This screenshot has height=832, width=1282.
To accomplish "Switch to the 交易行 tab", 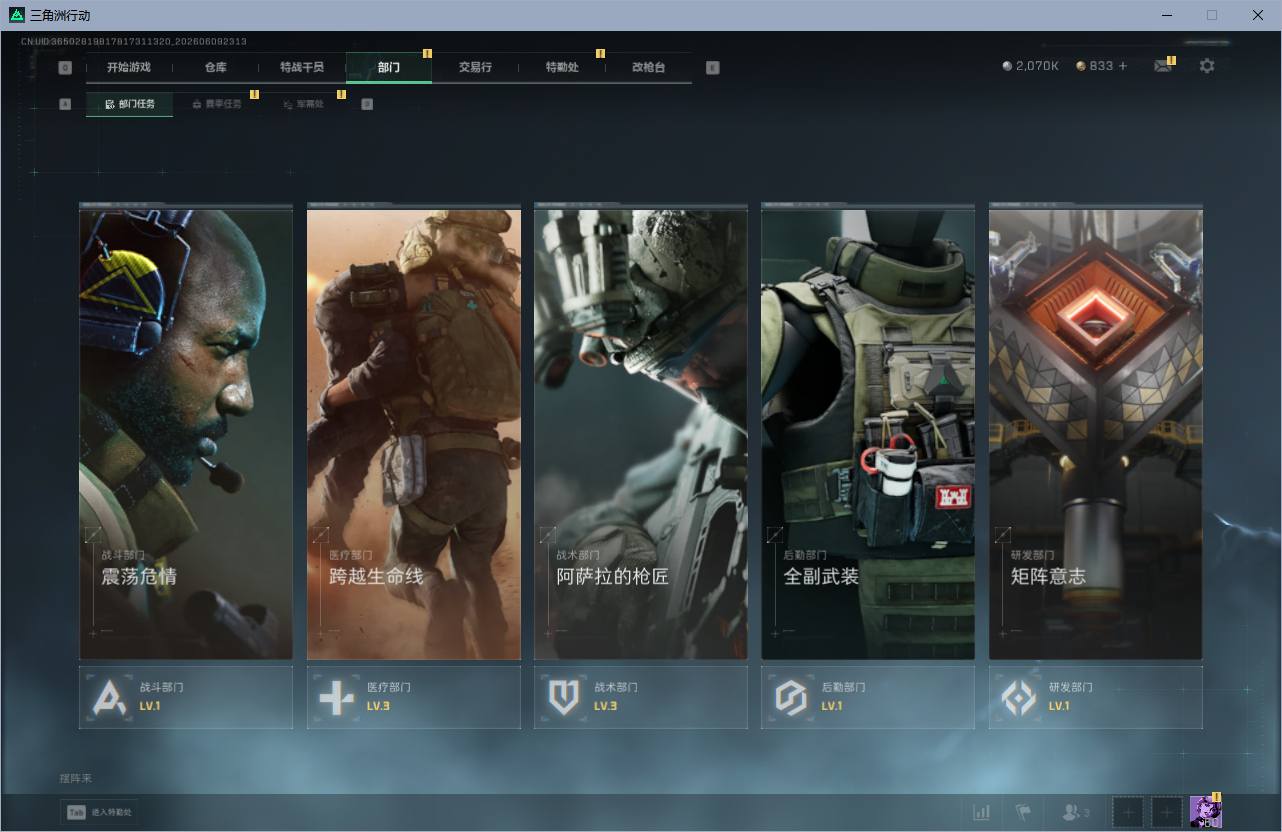I will pos(475,67).
